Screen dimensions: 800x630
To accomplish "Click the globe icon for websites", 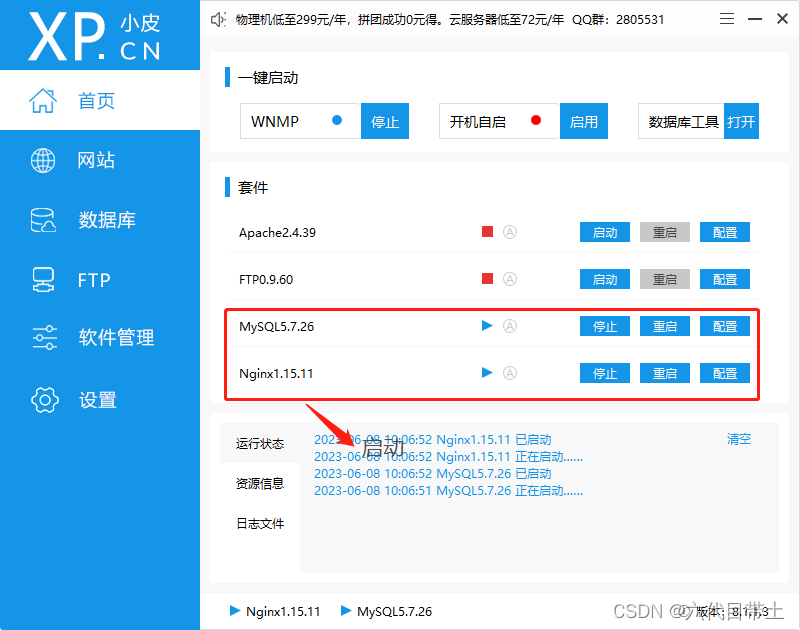I will tap(43, 160).
